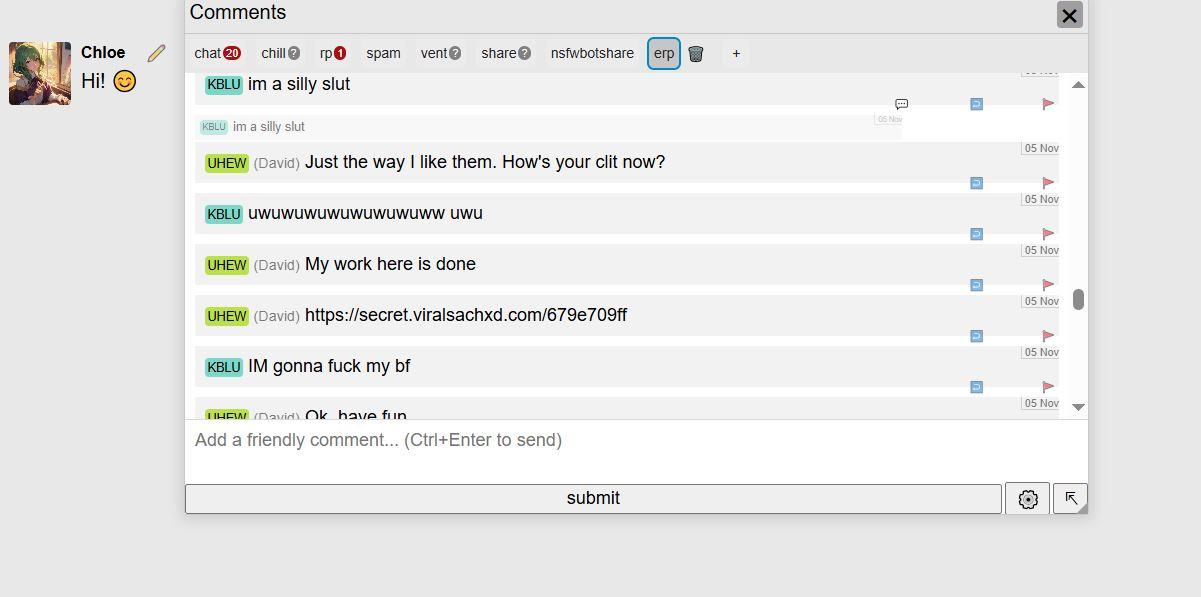Click the diagonal arrow icon beside settings
Viewport: 1201px width, 597px height.
(x=1070, y=498)
